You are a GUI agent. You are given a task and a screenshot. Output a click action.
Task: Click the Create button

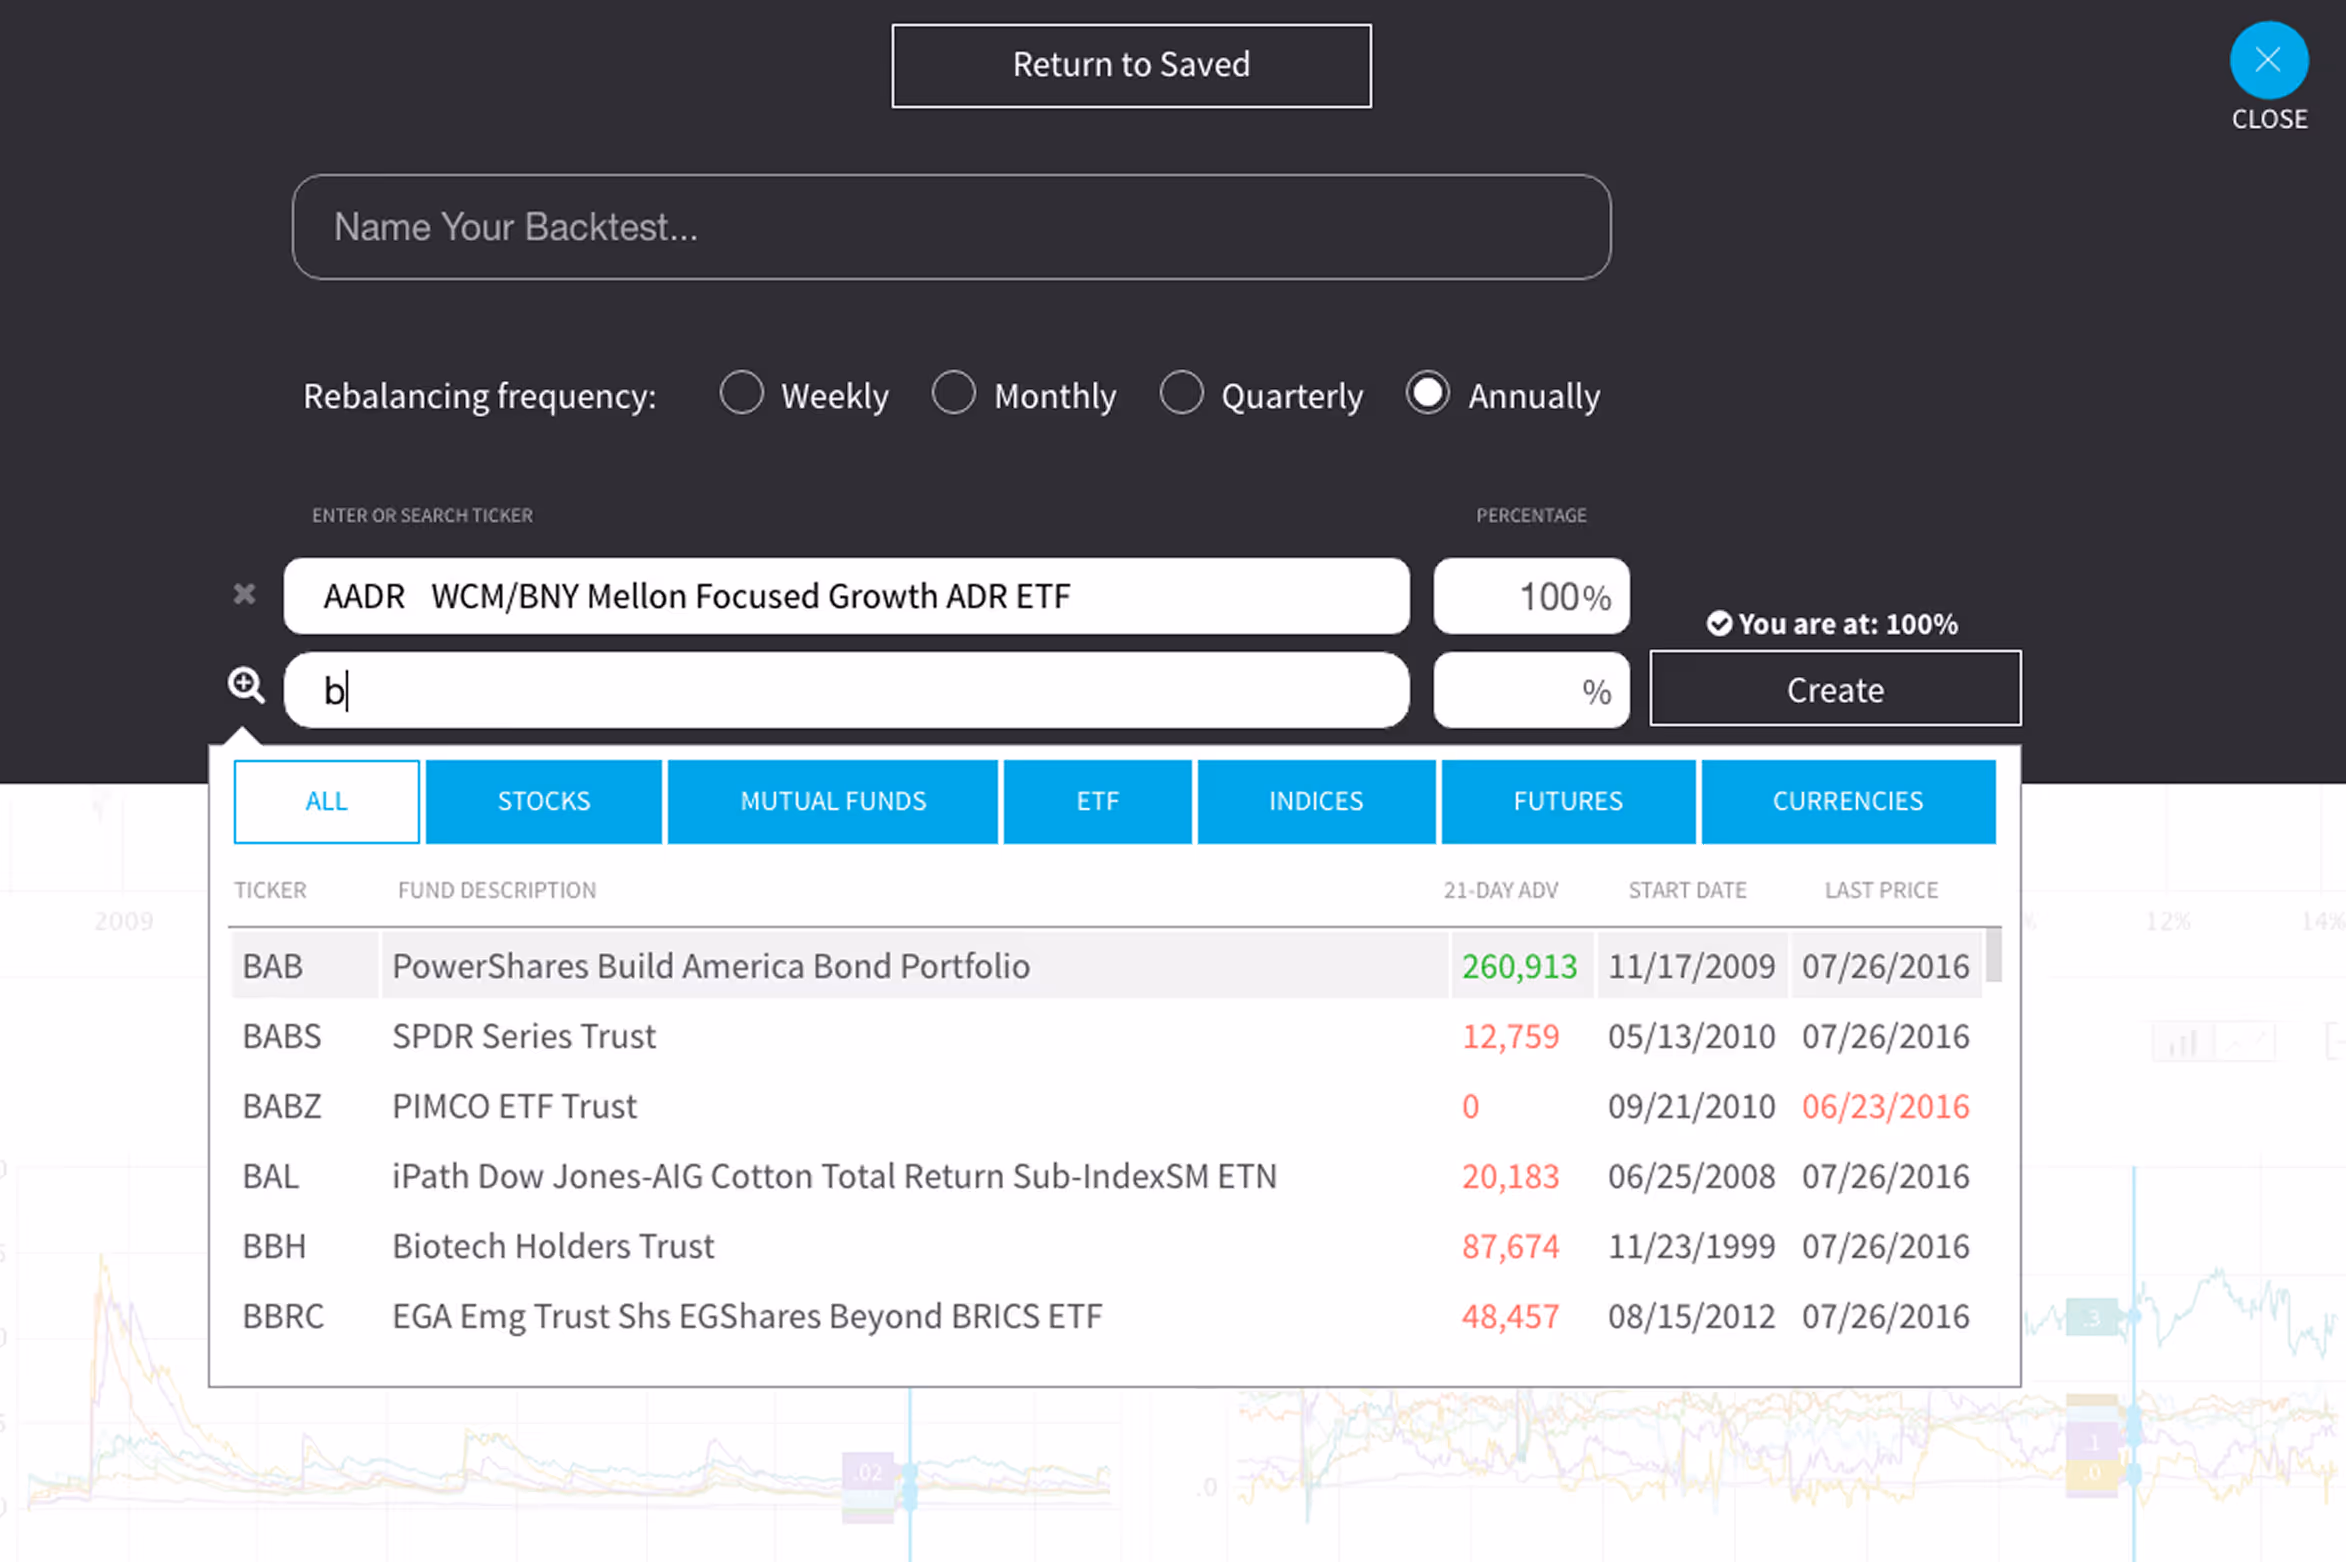click(x=1834, y=689)
